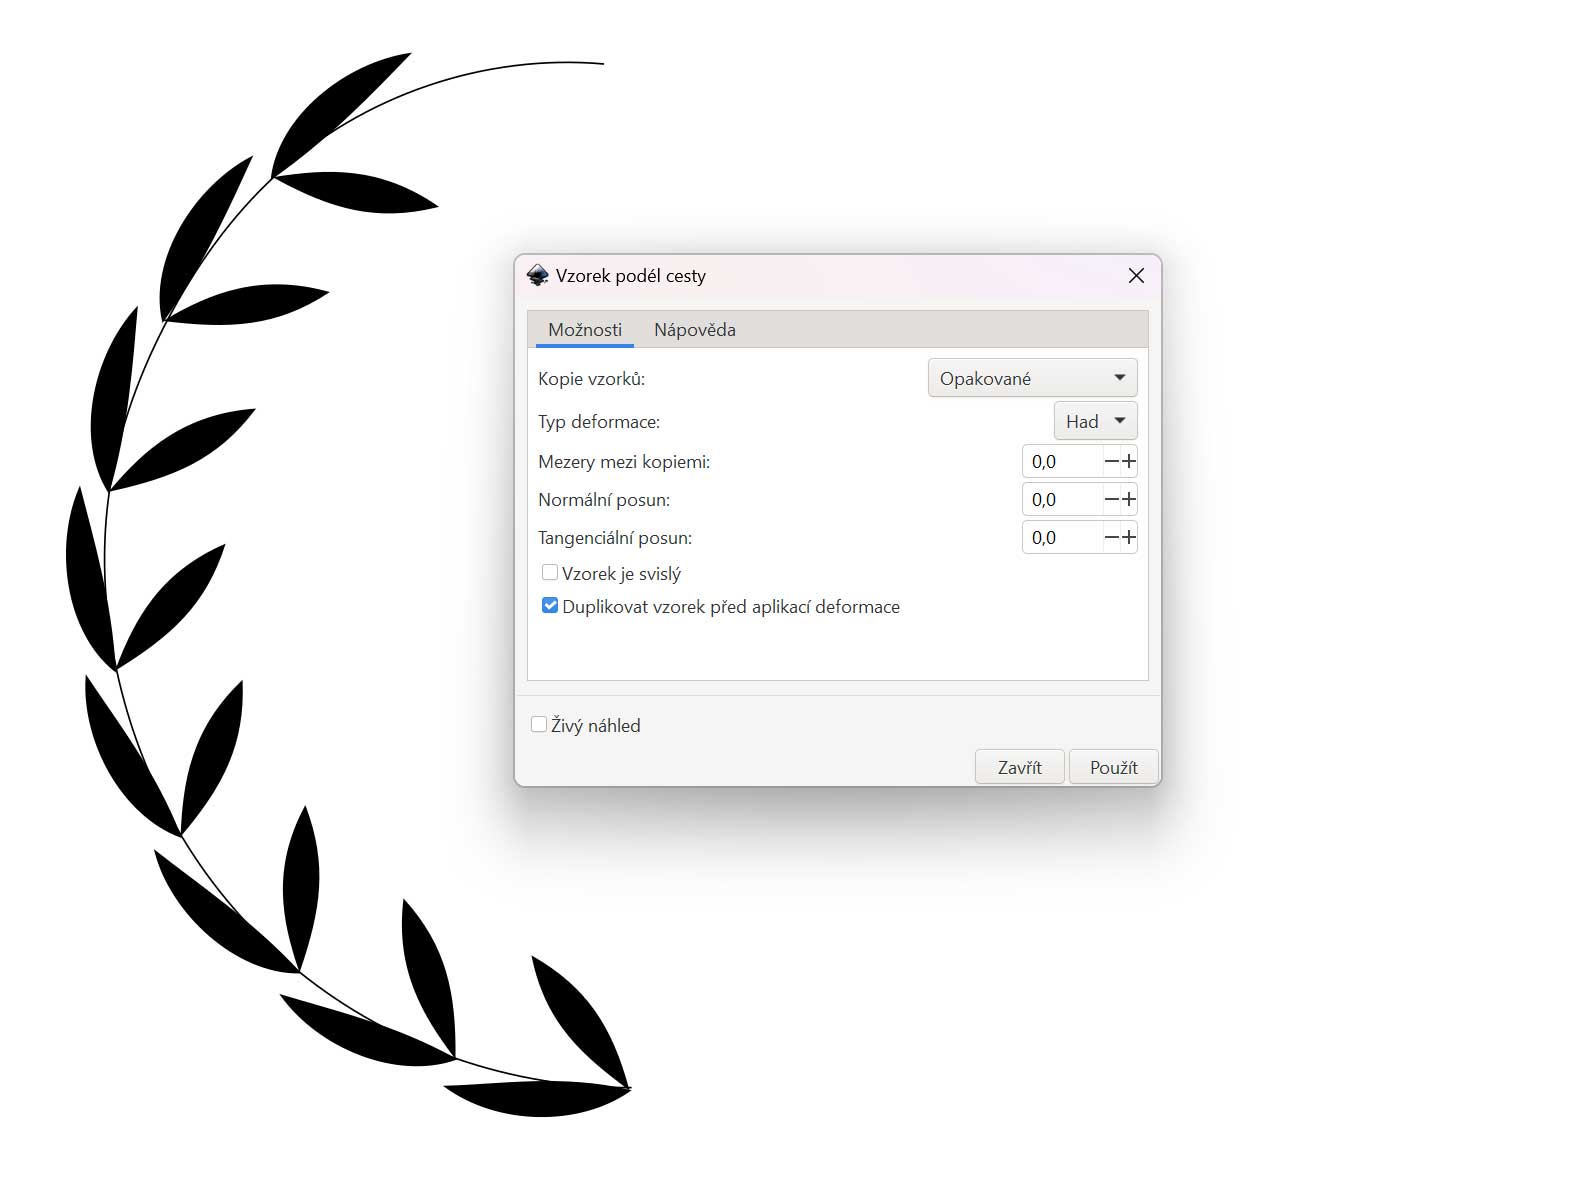Click into the Tangenciální posun value field
Screen dimensions: 1572x1192
tap(1062, 538)
